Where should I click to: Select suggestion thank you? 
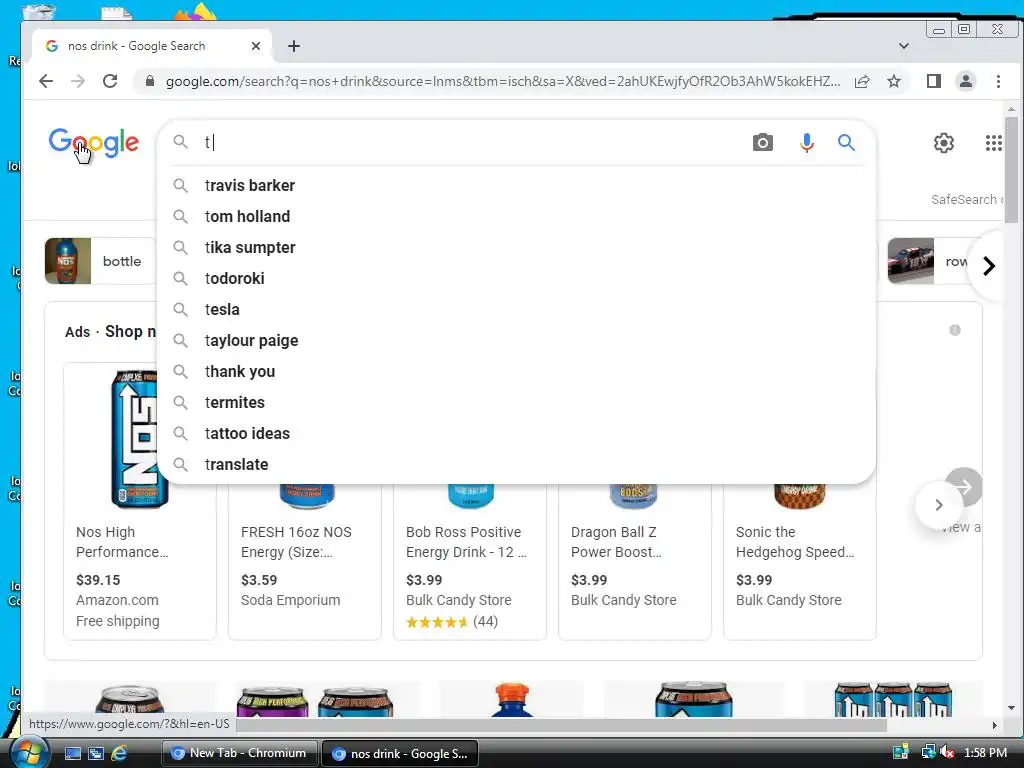(516, 372)
